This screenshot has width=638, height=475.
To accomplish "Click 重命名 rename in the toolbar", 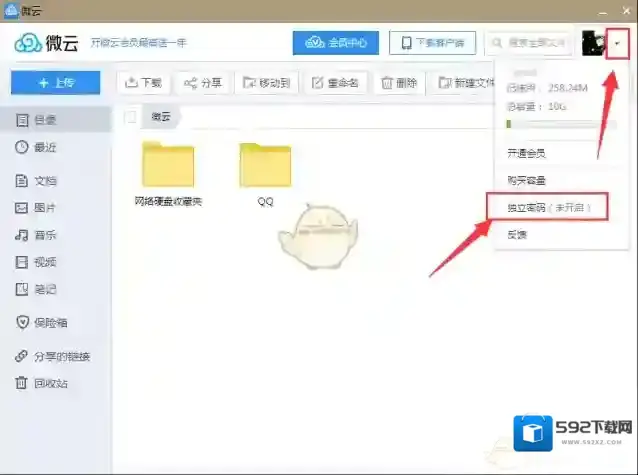I will pyautogui.click(x=335, y=83).
